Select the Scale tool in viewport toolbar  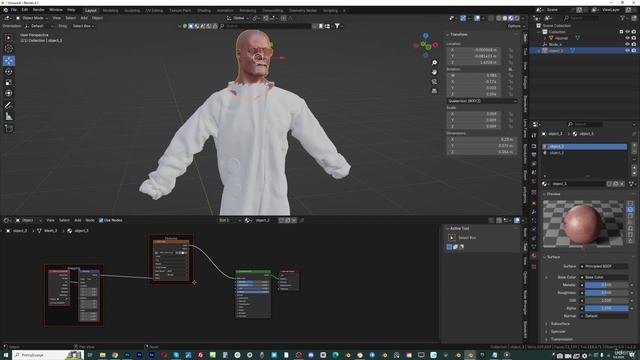point(9,82)
